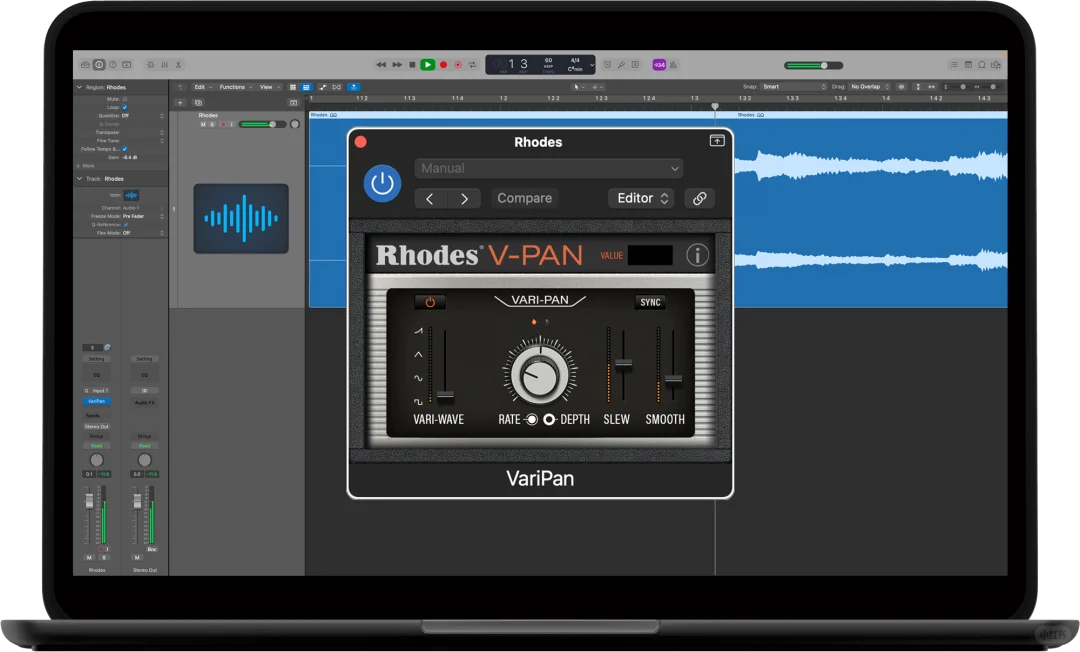Open the Mixer sliders icon

[x=165, y=65]
